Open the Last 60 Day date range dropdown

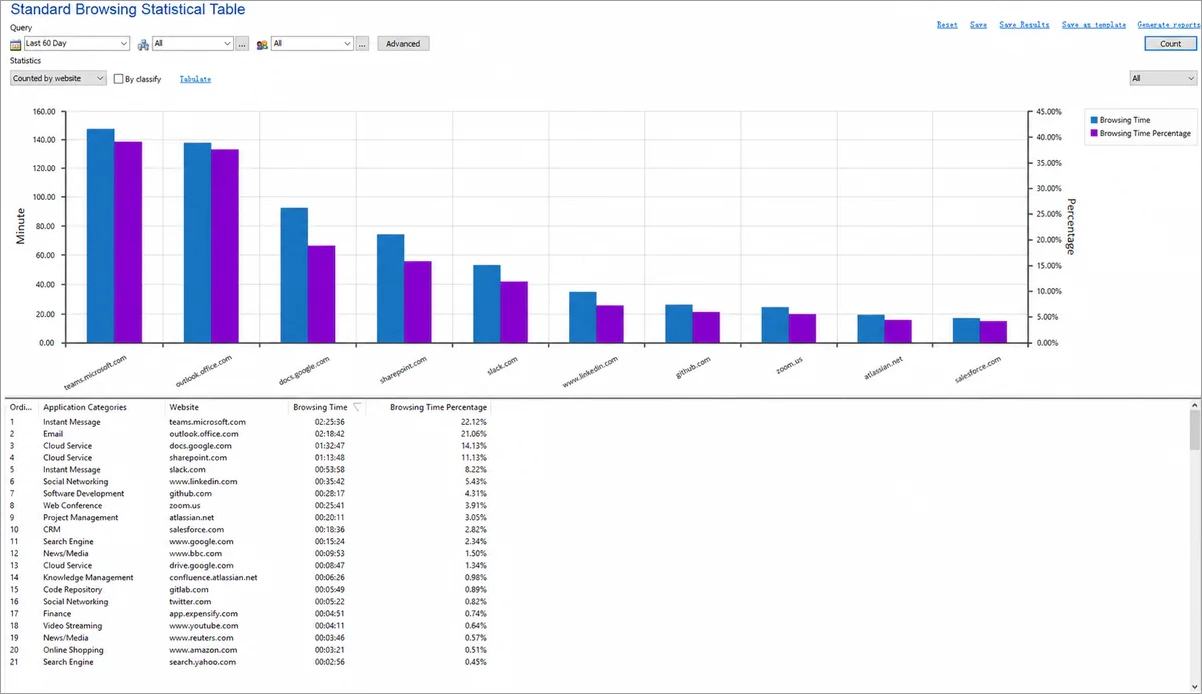[x=77, y=44]
